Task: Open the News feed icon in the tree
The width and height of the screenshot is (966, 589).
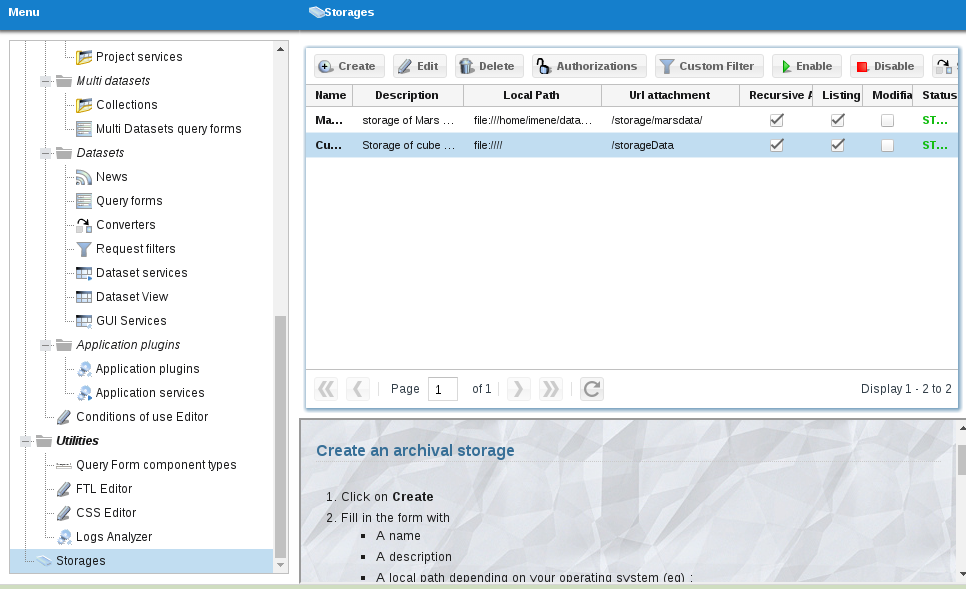Action: (x=84, y=177)
